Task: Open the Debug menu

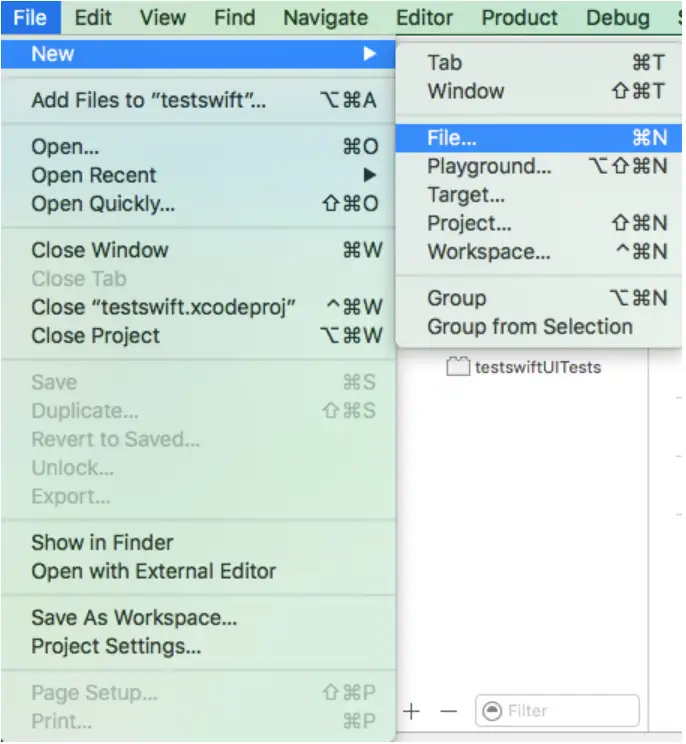Action: pyautogui.click(x=617, y=18)
